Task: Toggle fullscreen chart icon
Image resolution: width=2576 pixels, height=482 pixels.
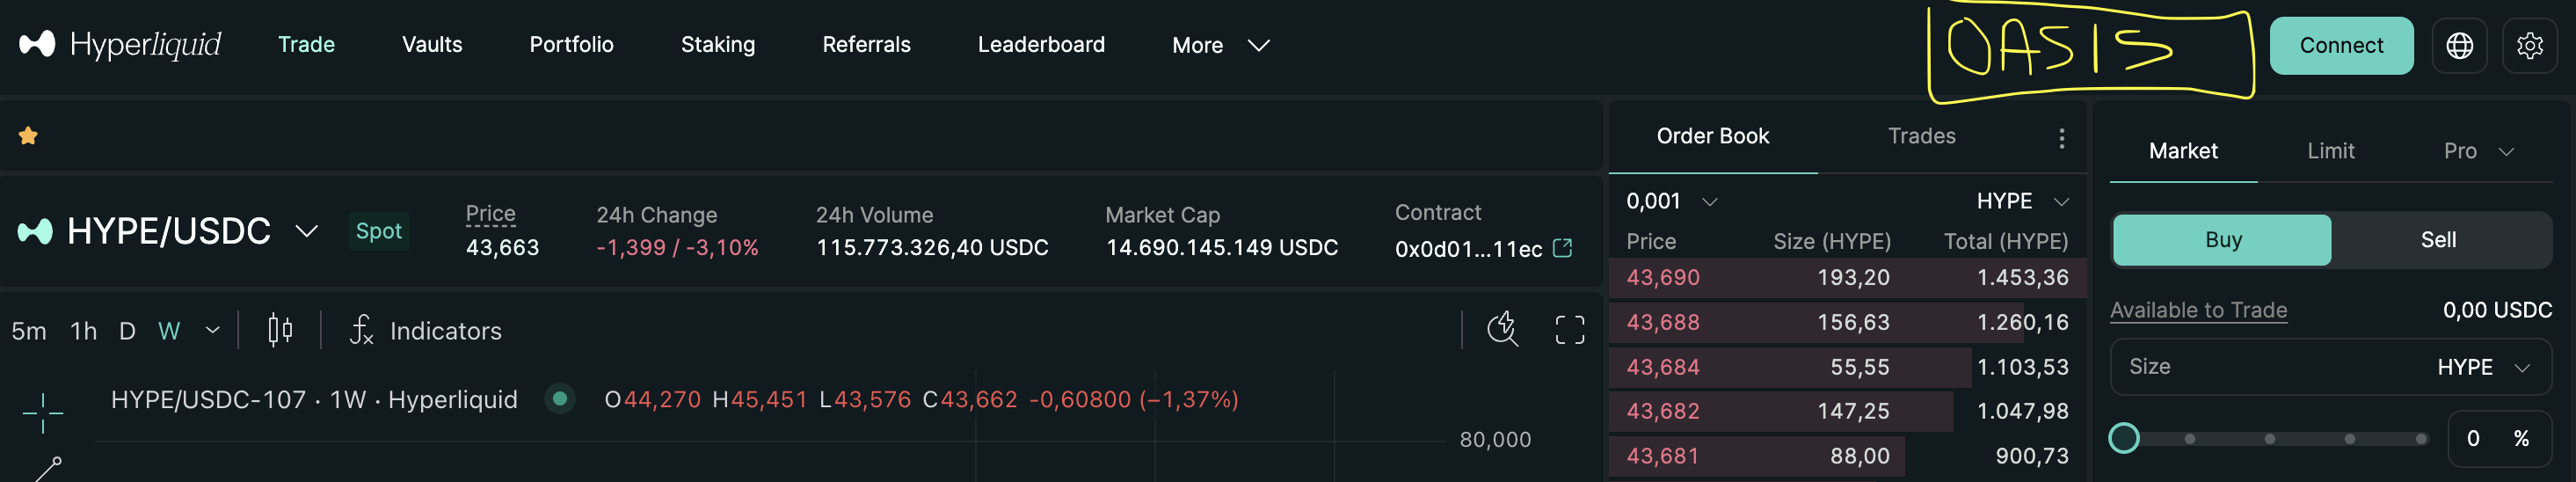Action: click(x=1569, y=330)
